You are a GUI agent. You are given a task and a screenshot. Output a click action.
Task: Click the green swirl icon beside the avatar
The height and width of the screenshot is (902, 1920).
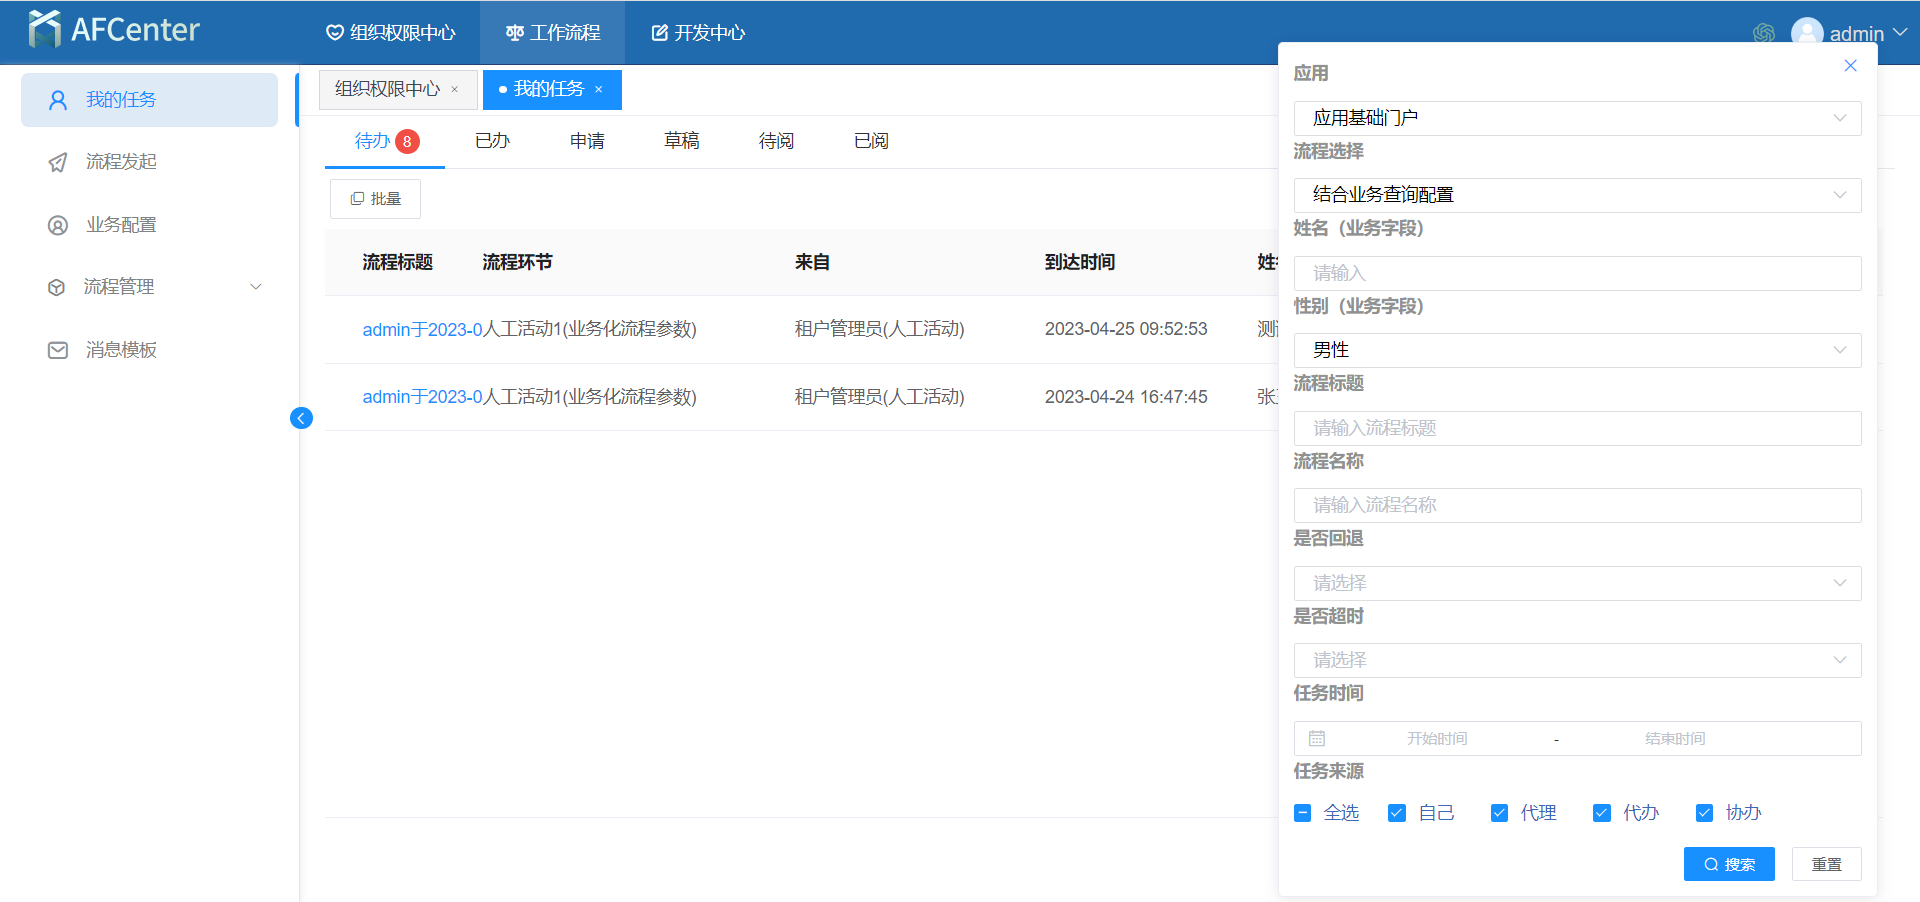1763,33
